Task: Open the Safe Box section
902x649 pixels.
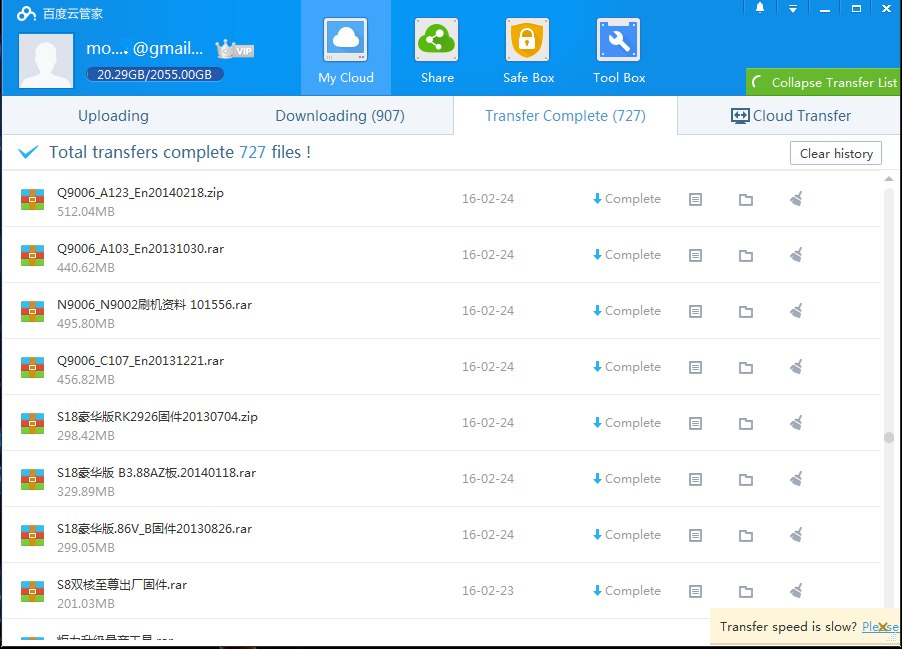Action: pyautogui.click(x=528, y=51)
